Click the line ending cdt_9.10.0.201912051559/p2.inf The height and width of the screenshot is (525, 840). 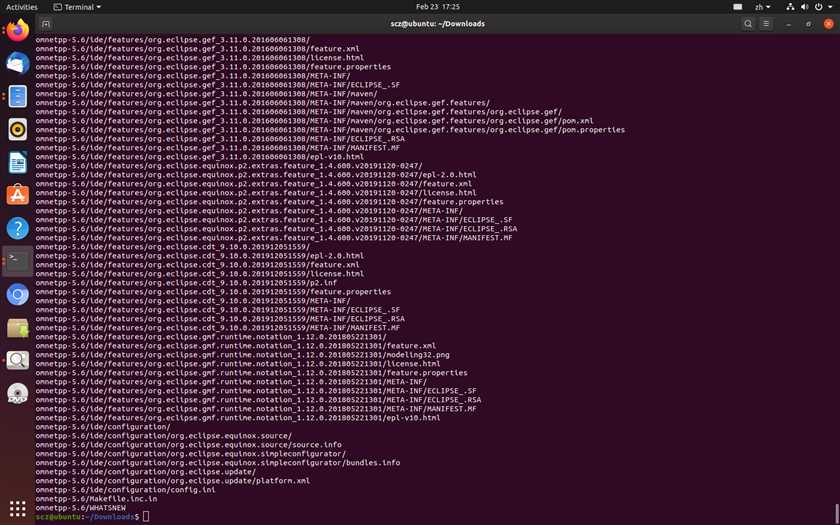click(186, 283)
